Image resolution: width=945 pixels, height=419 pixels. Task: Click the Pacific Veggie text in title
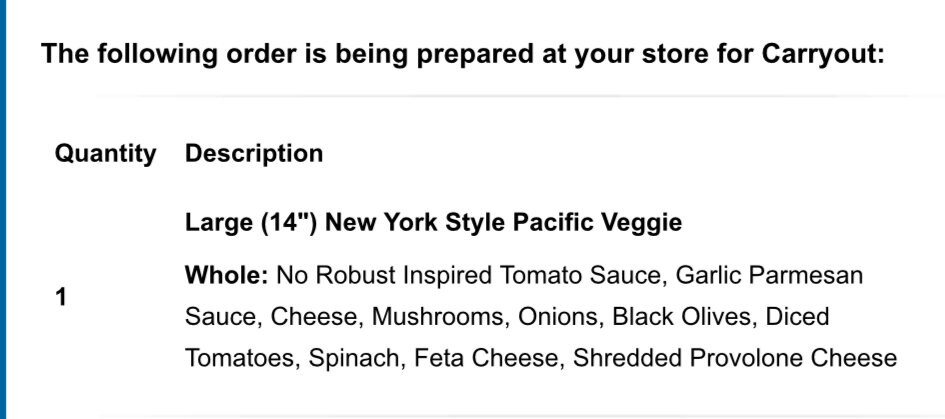tap(597, 222)
